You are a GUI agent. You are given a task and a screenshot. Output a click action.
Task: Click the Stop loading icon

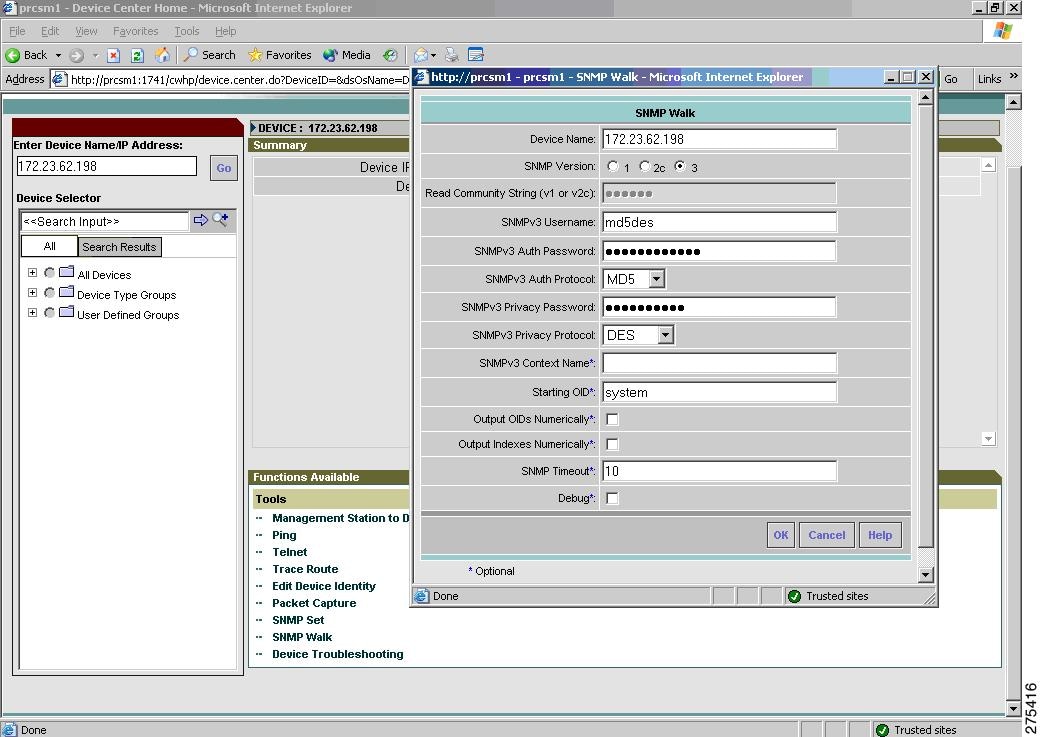[113, 55]
